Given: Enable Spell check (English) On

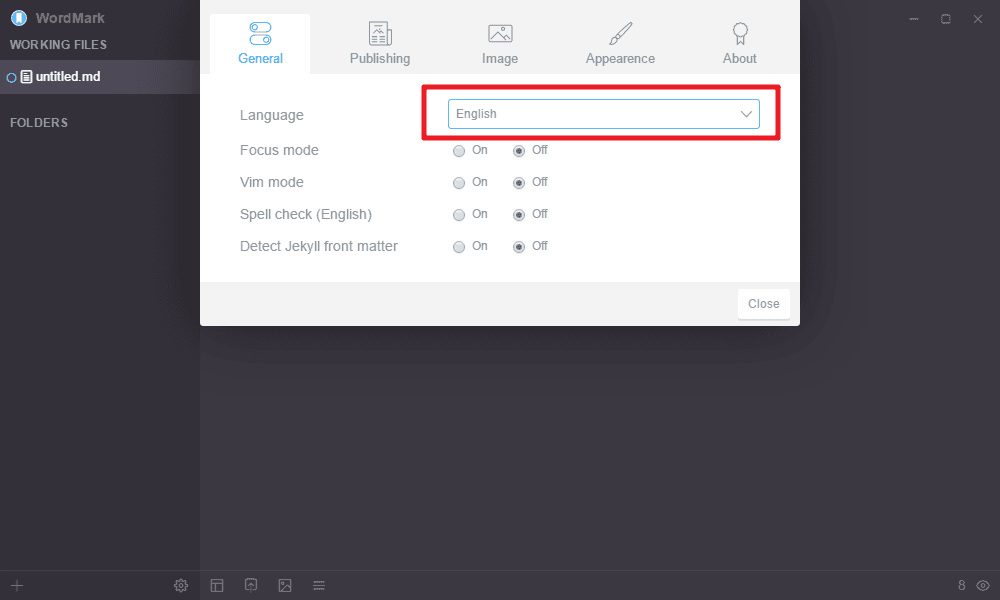Looking at the screenshot, I should click(x=459, y=215).
